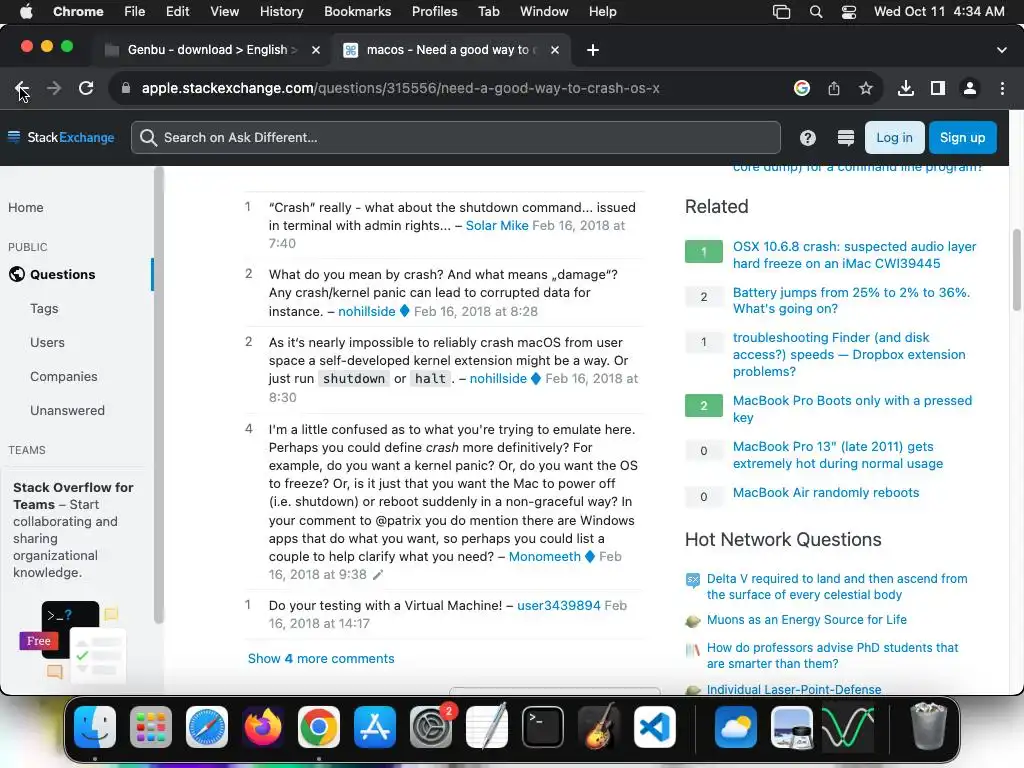
Task: Open Chrome three-dot menu
Action: coord(1002,88)
